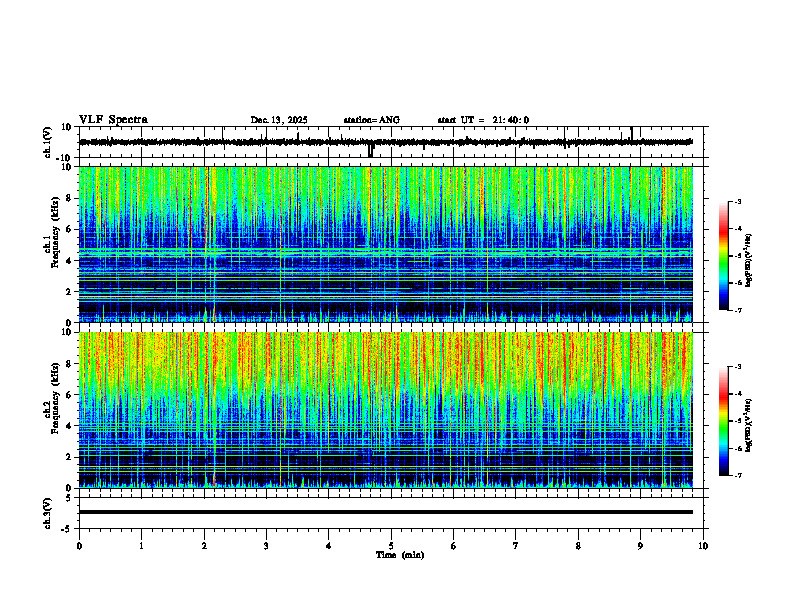Screen dimensions: 792x612
Task: Click the ch.1 spectrogram panel
Action: point(385,244)
